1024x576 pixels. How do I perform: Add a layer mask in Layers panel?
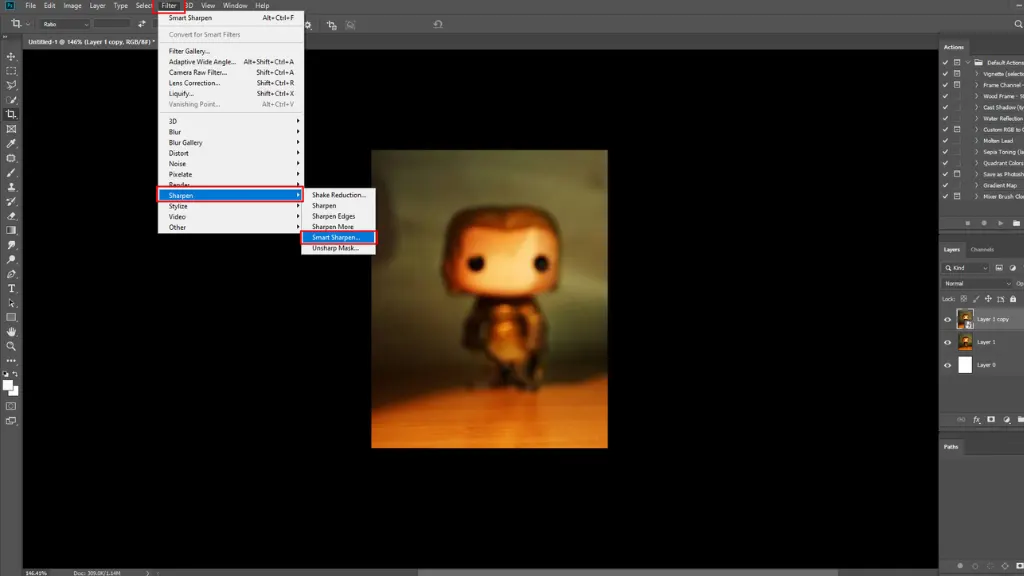coord(991,420)
